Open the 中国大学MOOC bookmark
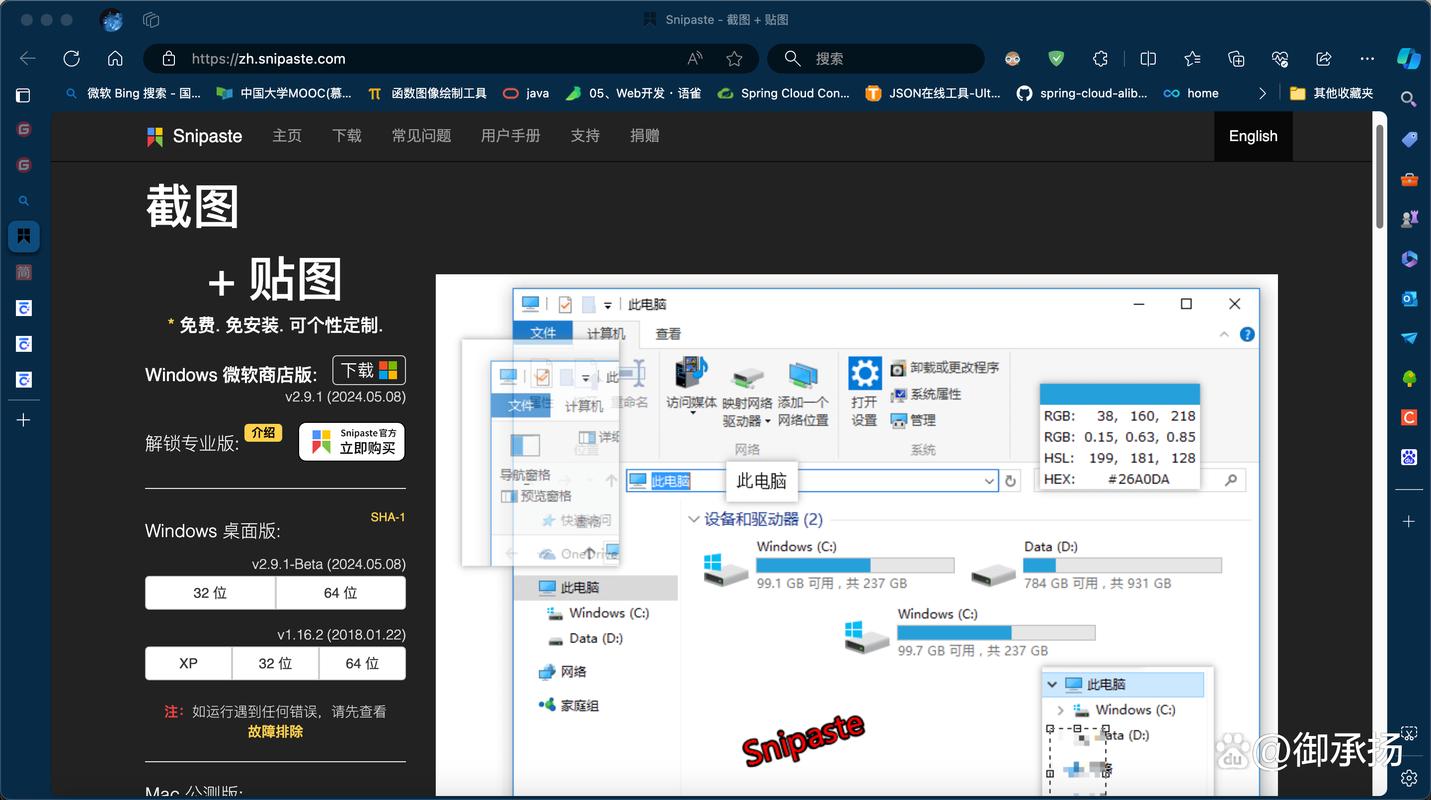The height and width of the screenshot is (800, 1431). 284,93
